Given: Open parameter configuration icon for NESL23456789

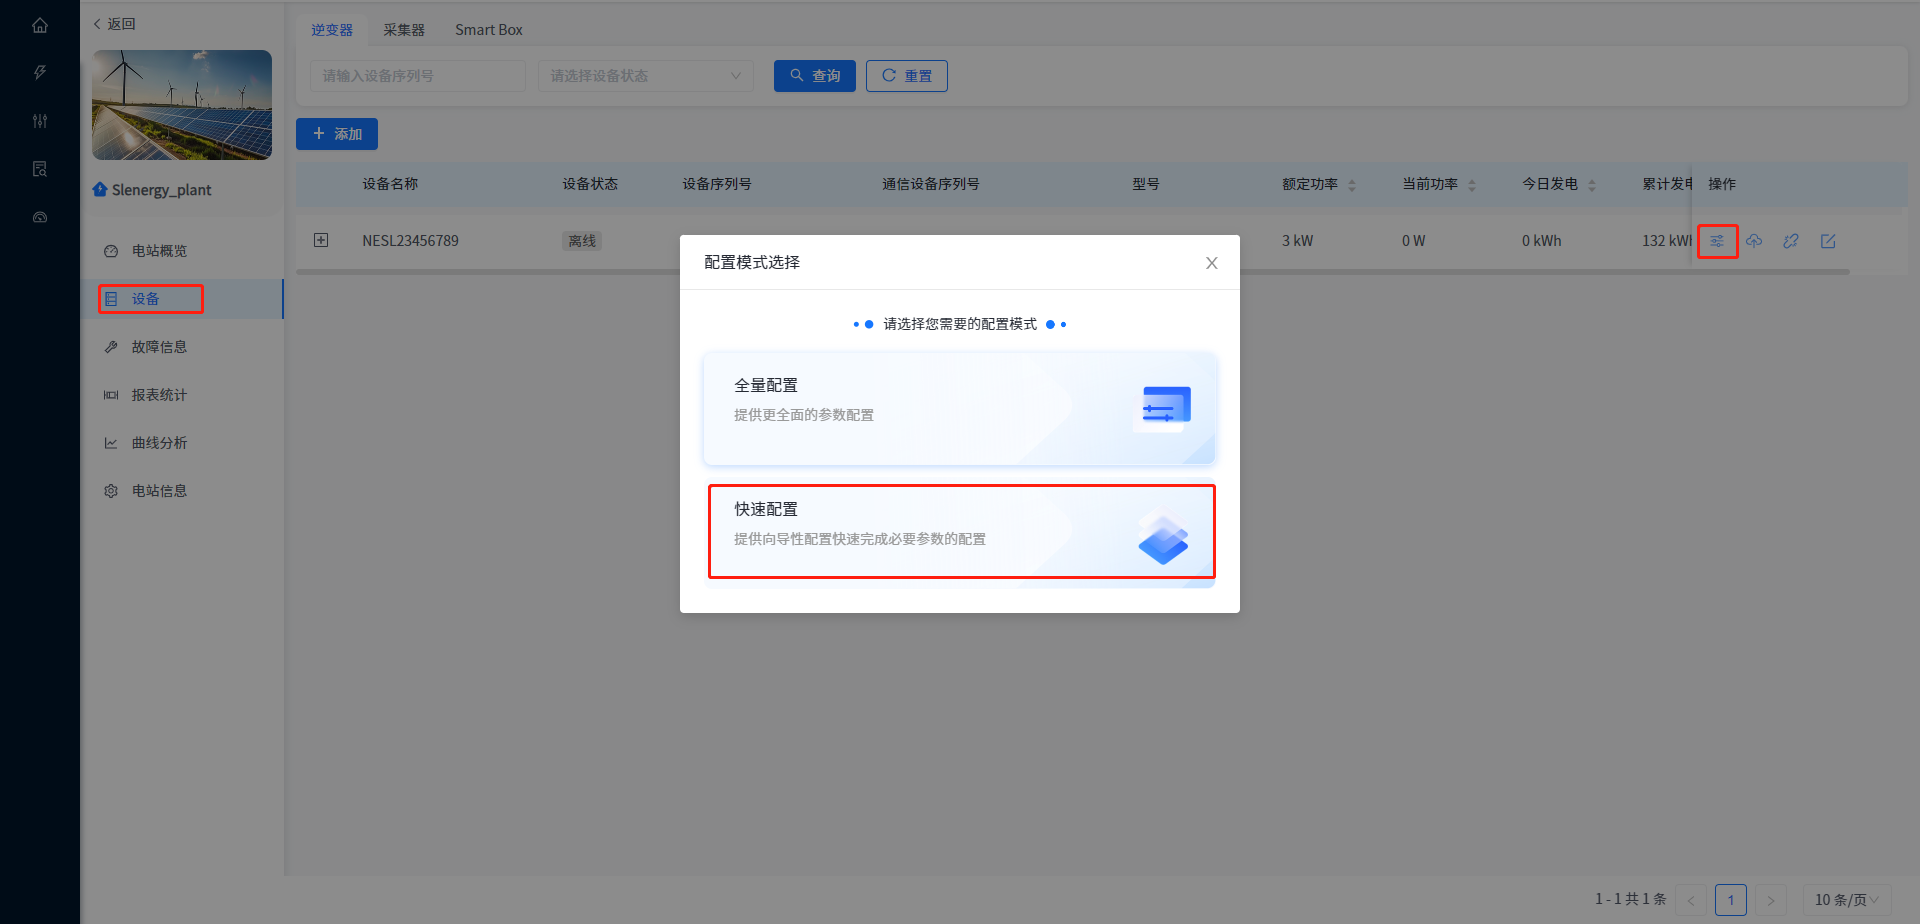Looking at the screenshot, I should [1717, 241].
